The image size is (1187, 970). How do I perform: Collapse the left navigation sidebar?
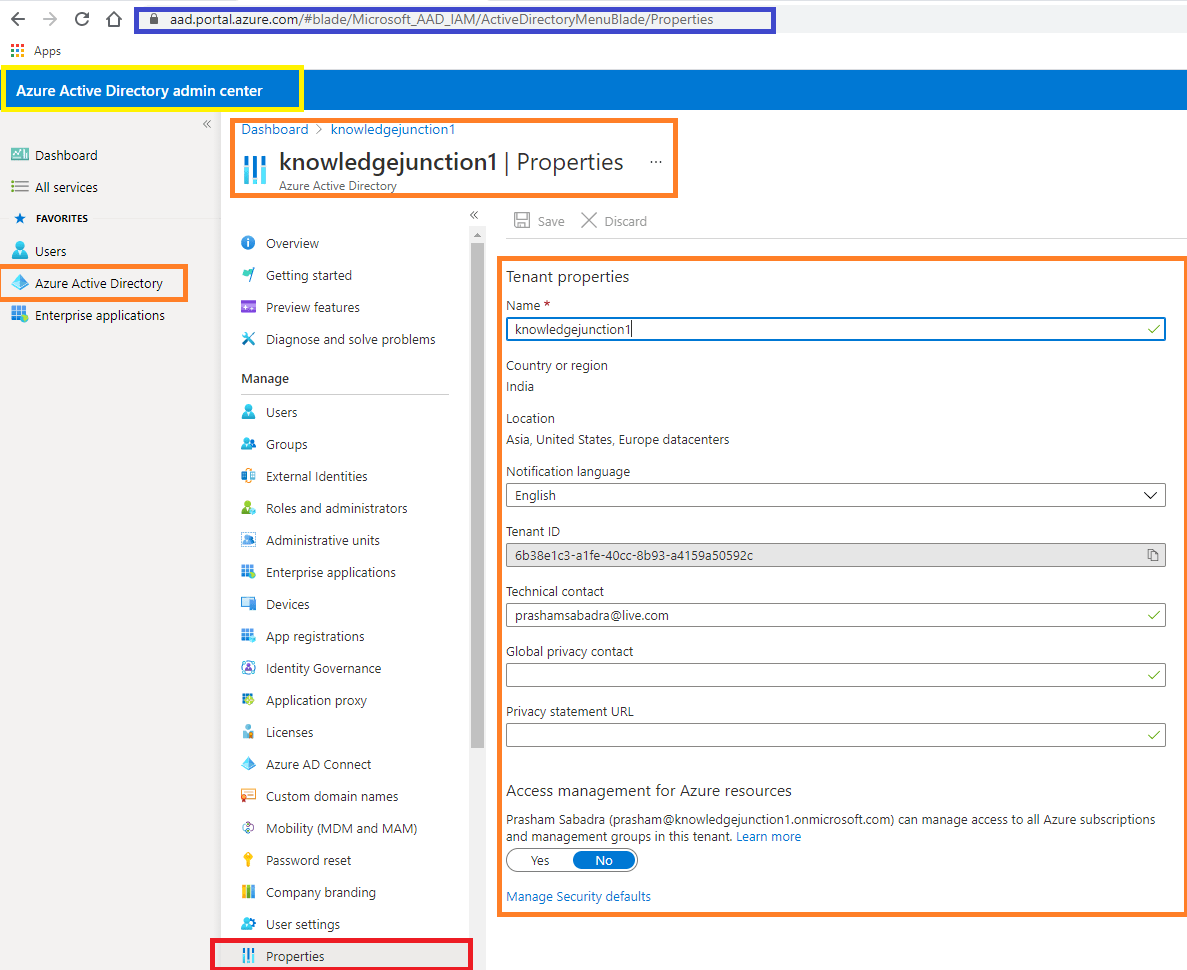(x=206, y=124)
